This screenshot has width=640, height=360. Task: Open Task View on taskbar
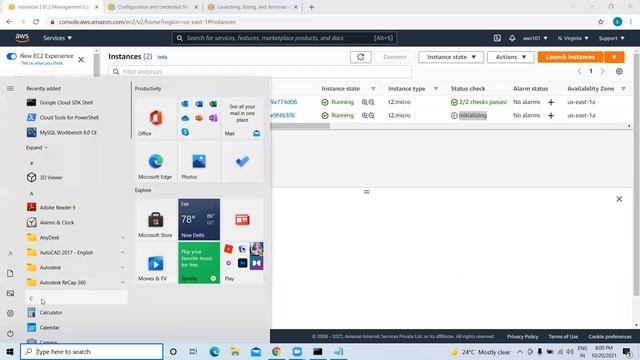[193, 351]
